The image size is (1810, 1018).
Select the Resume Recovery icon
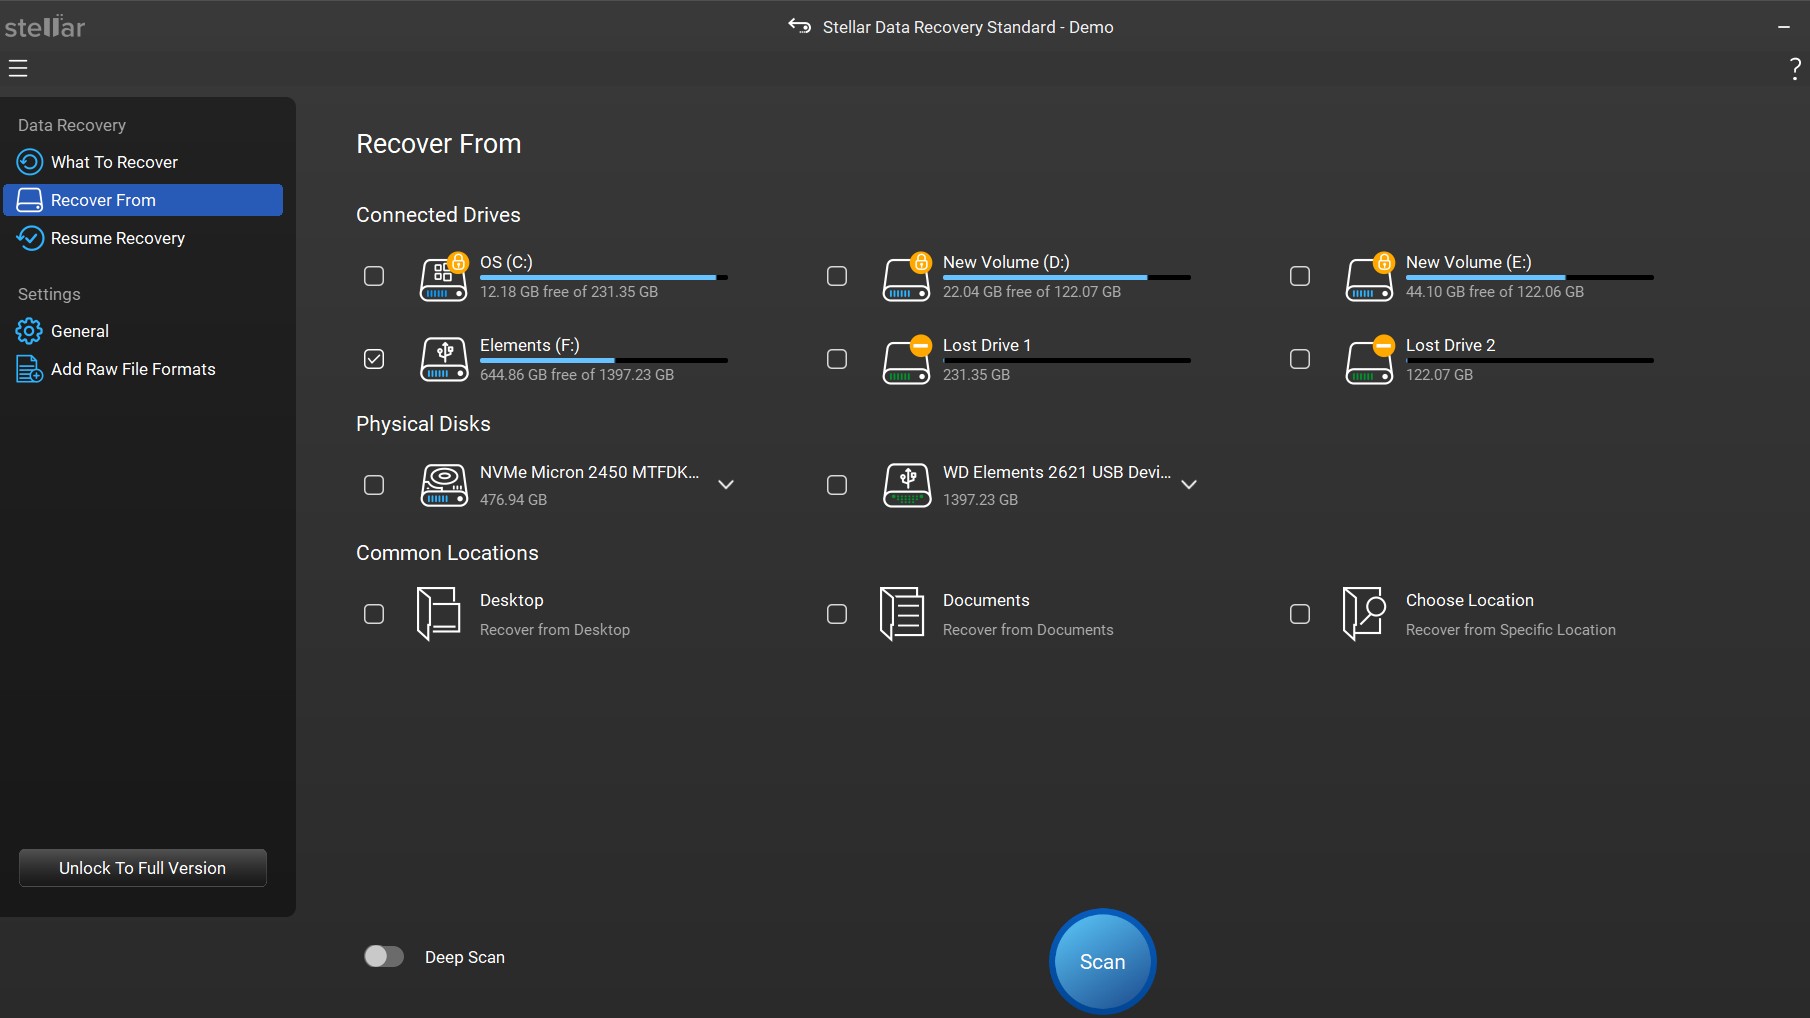(28, 238)
